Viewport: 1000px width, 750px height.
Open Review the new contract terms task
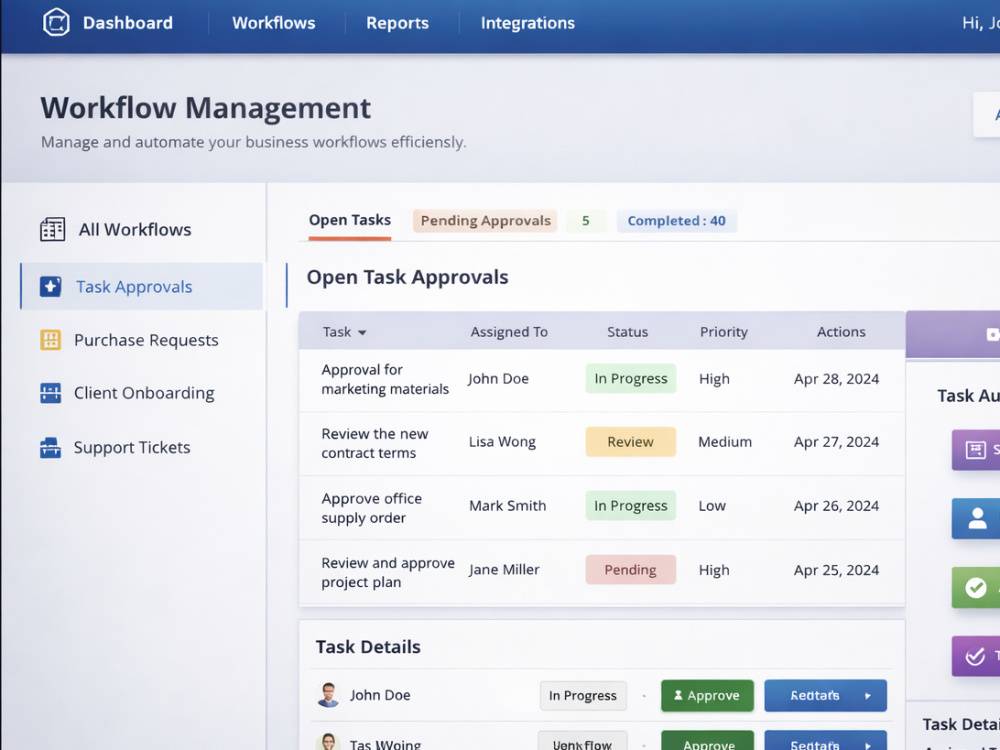pos(375,443)
